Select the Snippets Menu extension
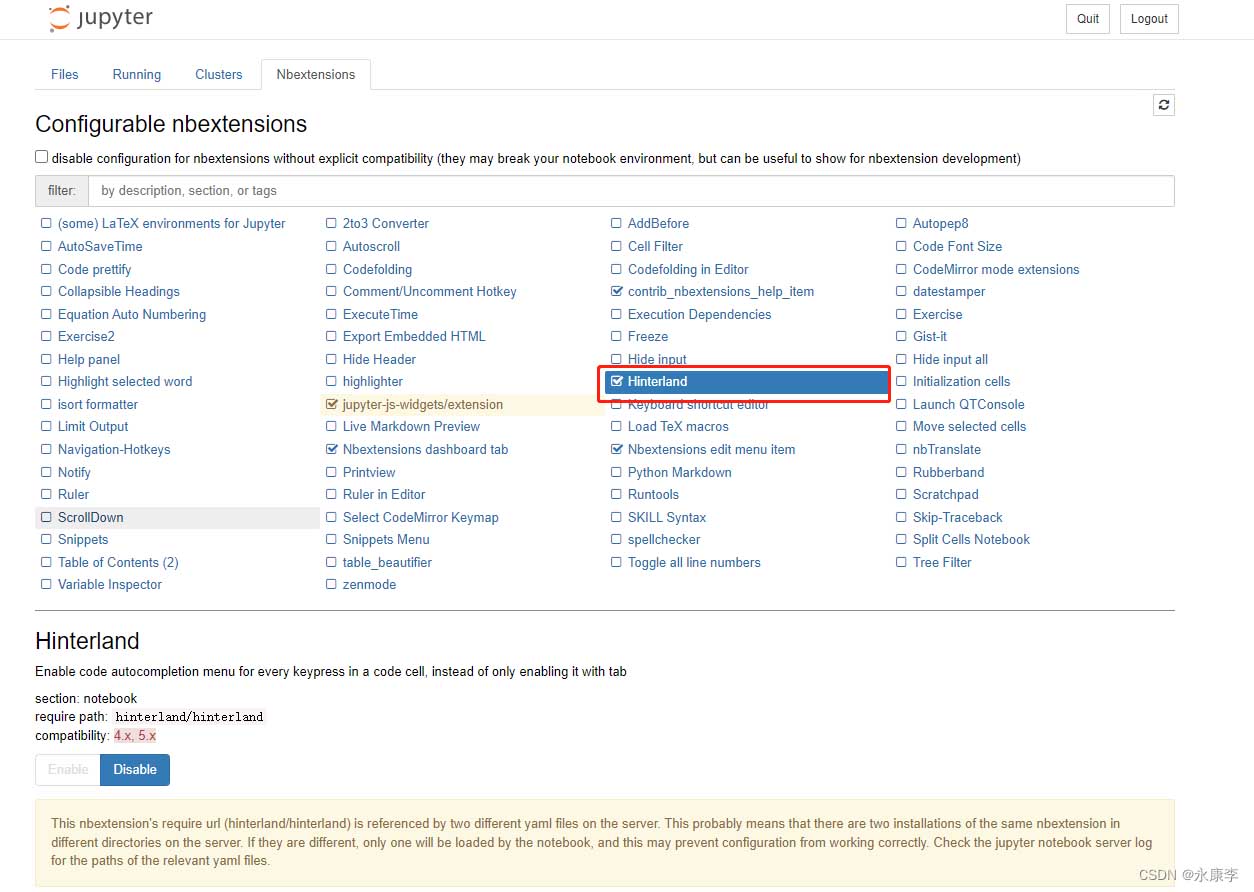Viewport: 1254px width, 892px height. click(386, 540)
